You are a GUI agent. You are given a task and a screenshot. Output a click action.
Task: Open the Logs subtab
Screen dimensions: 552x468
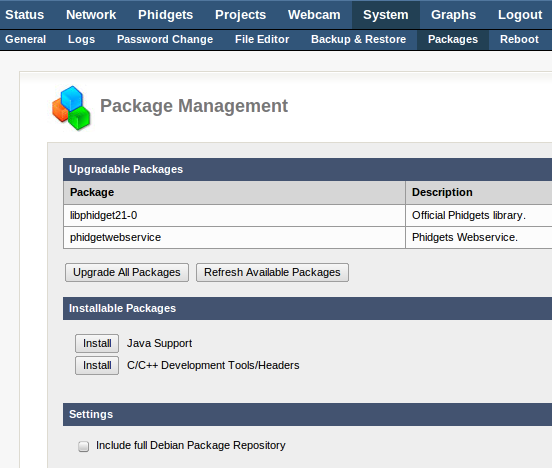tap(81, 39)
